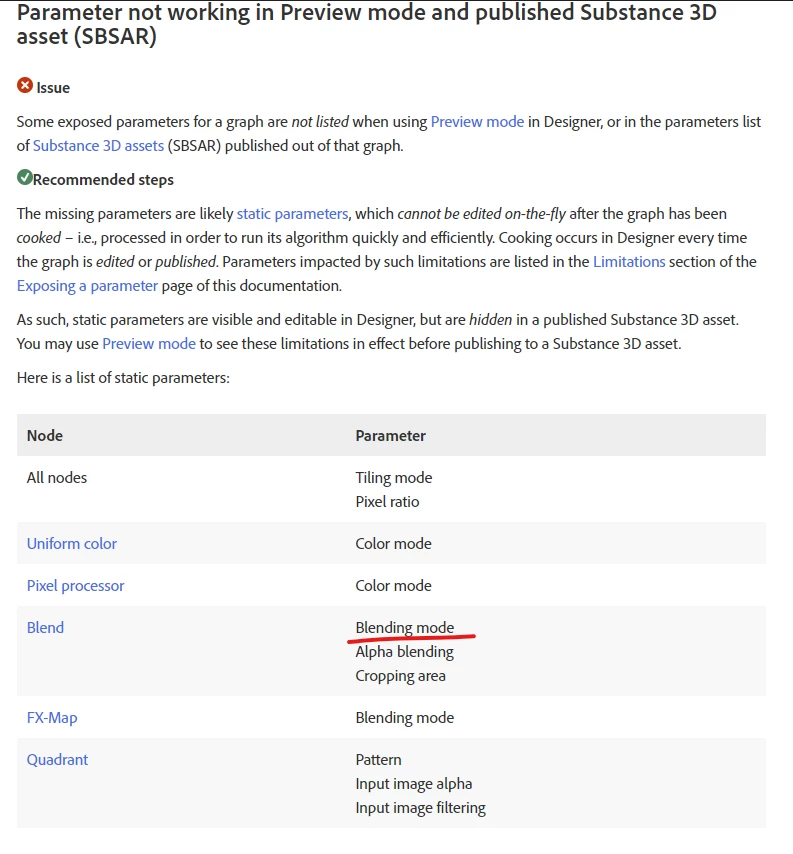Follow the static parameters link
793x854 pixels.
point(292,214)
